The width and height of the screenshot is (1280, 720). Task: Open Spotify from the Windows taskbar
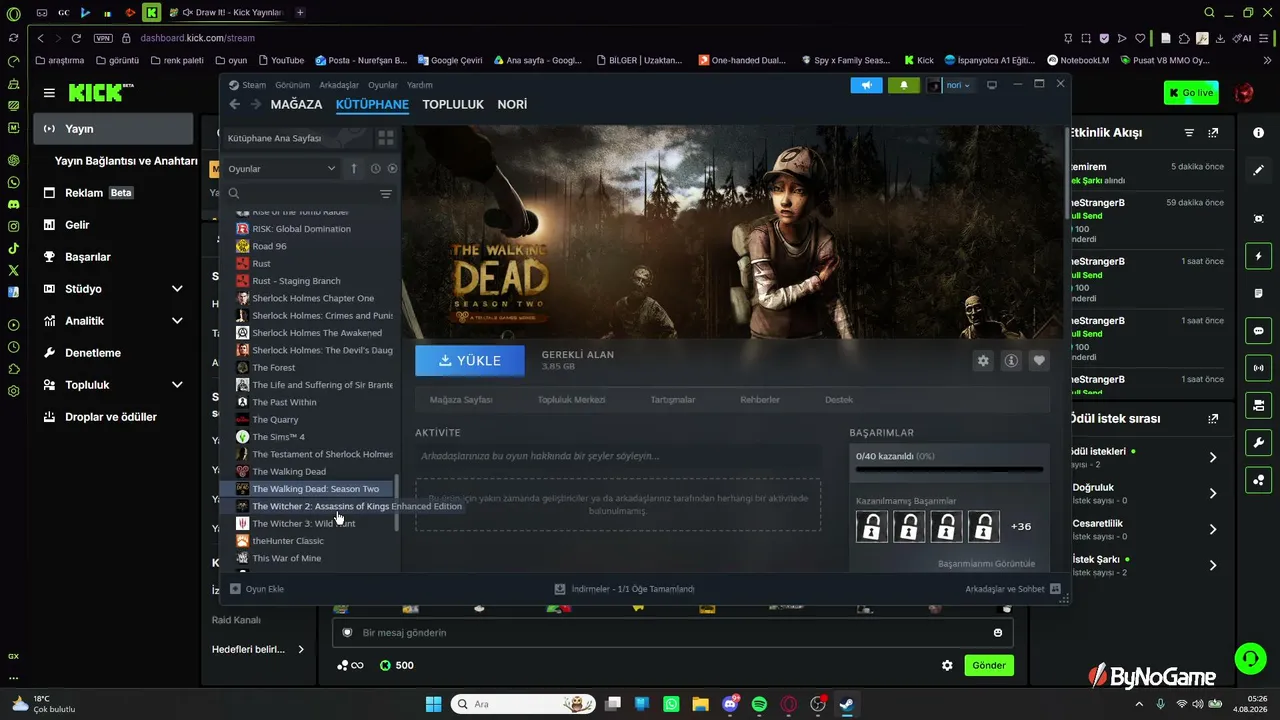[x=759, y=704]
